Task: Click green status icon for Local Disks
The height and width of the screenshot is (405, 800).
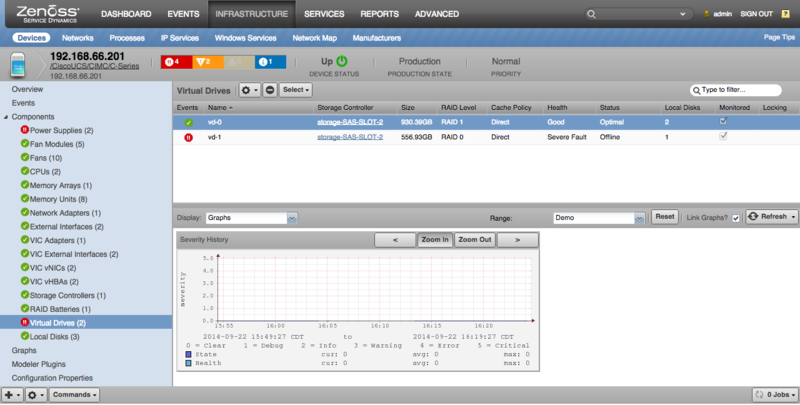Action: click(24, 337)
